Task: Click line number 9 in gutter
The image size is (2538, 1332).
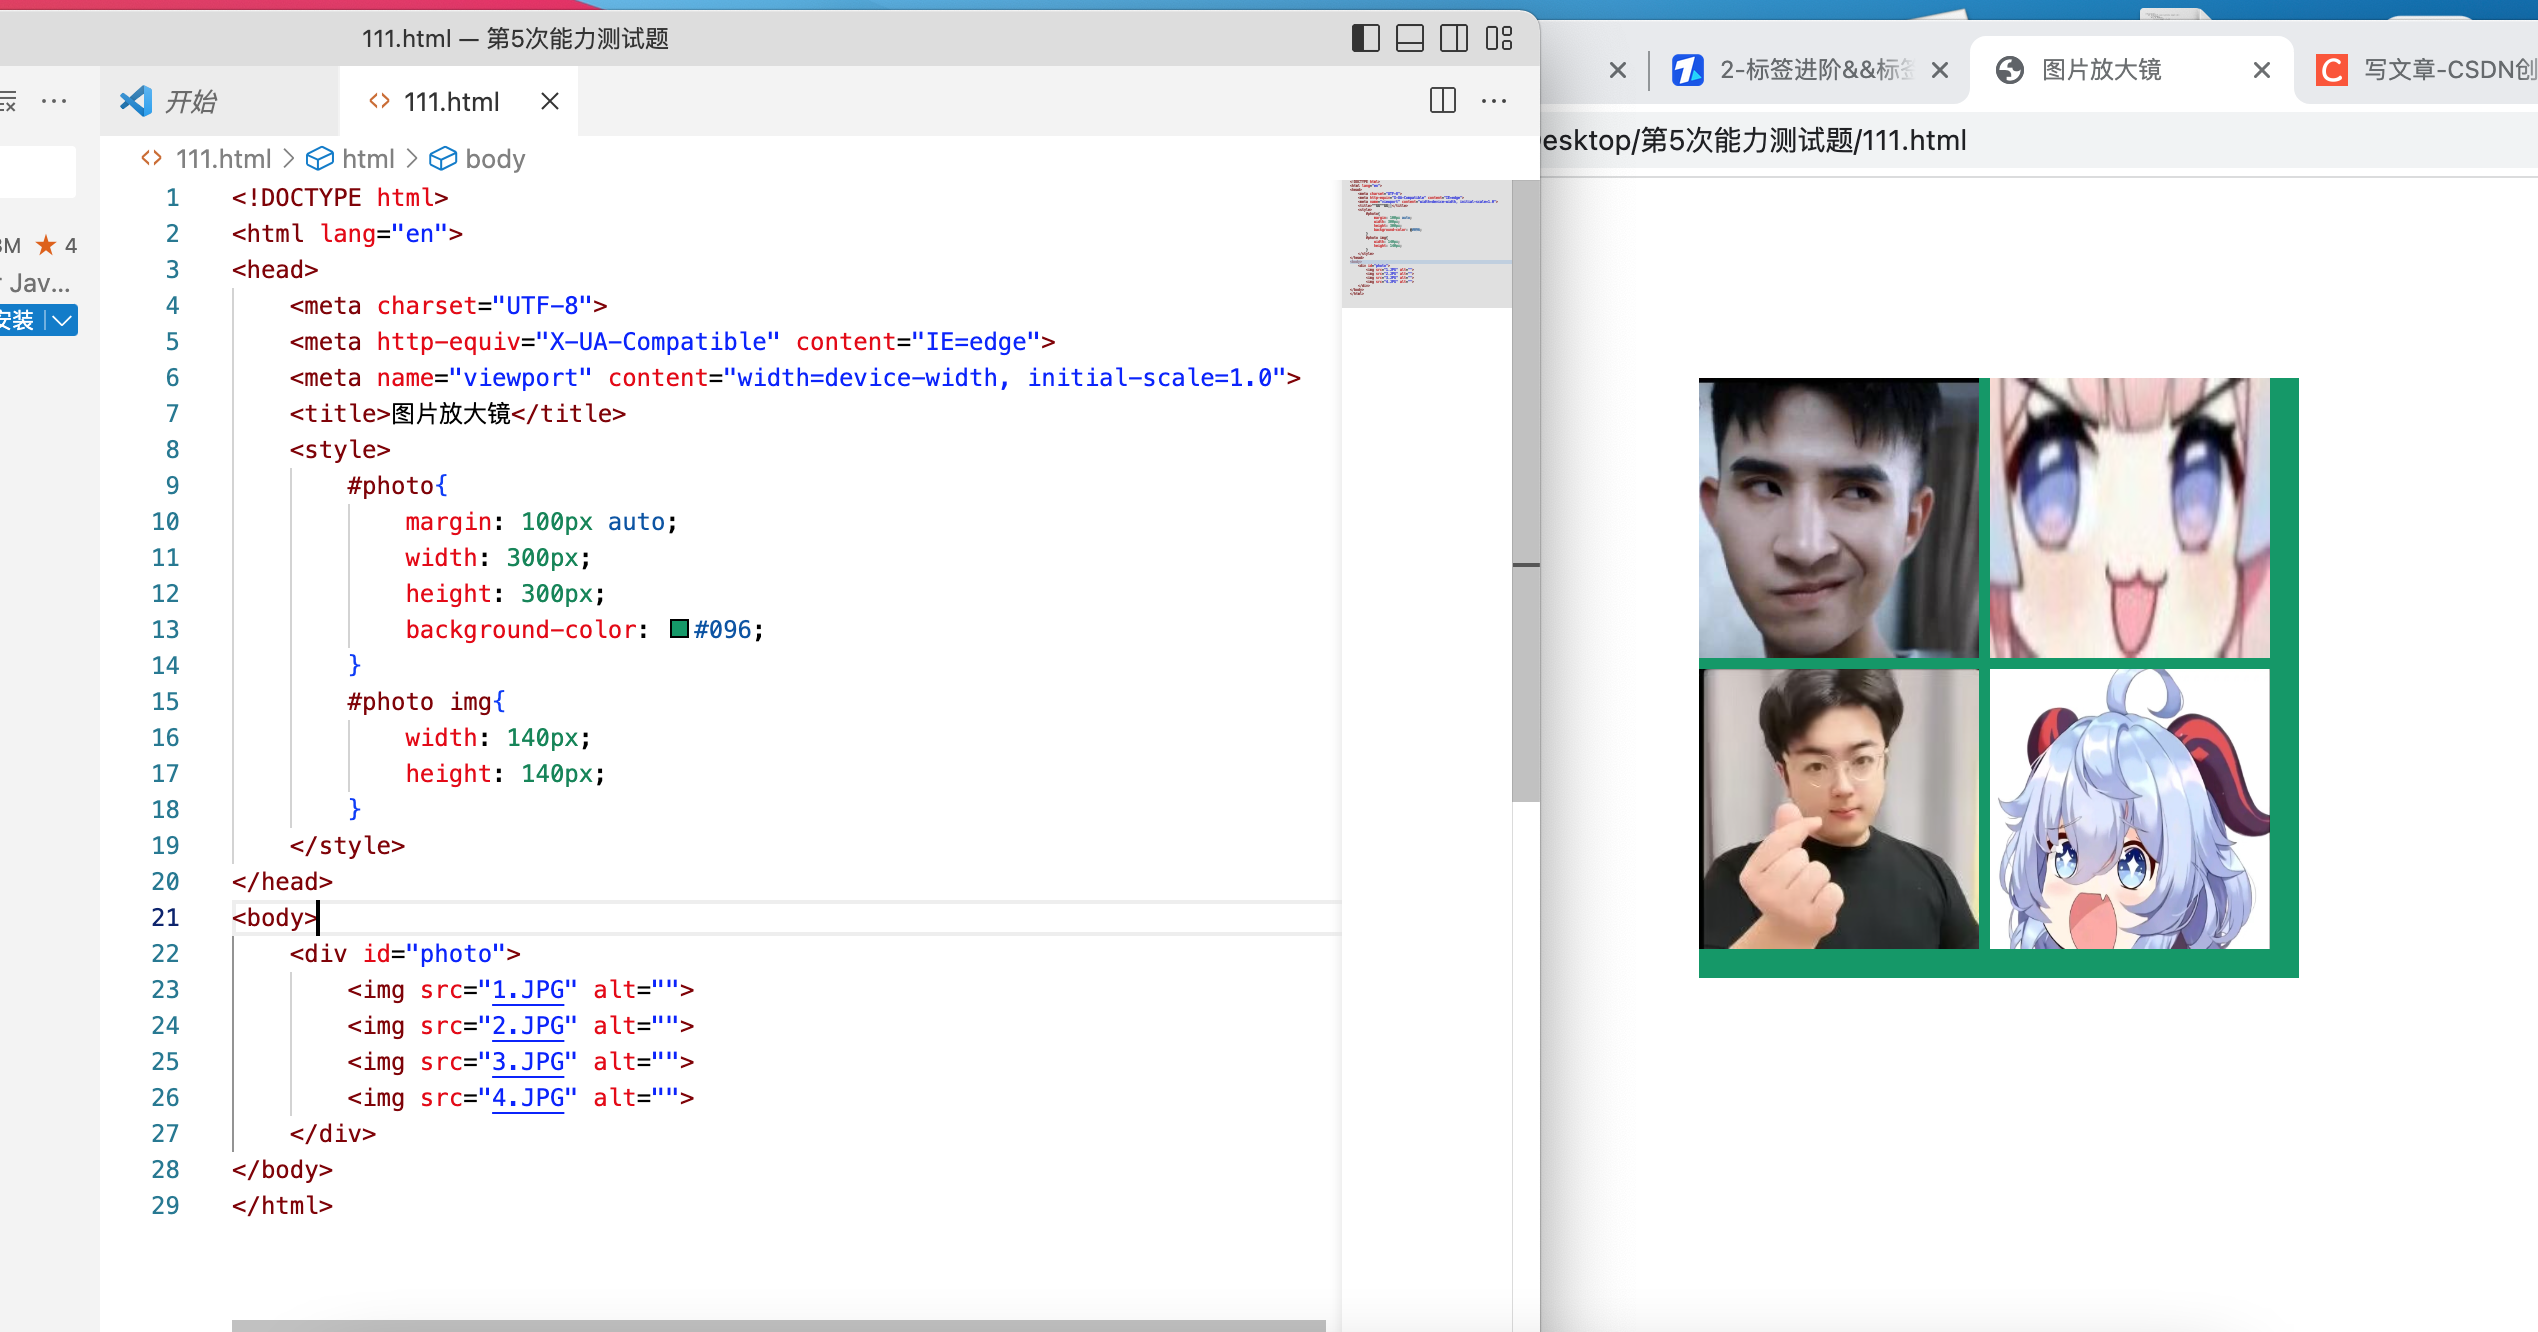Action: [x=172, y=486]
